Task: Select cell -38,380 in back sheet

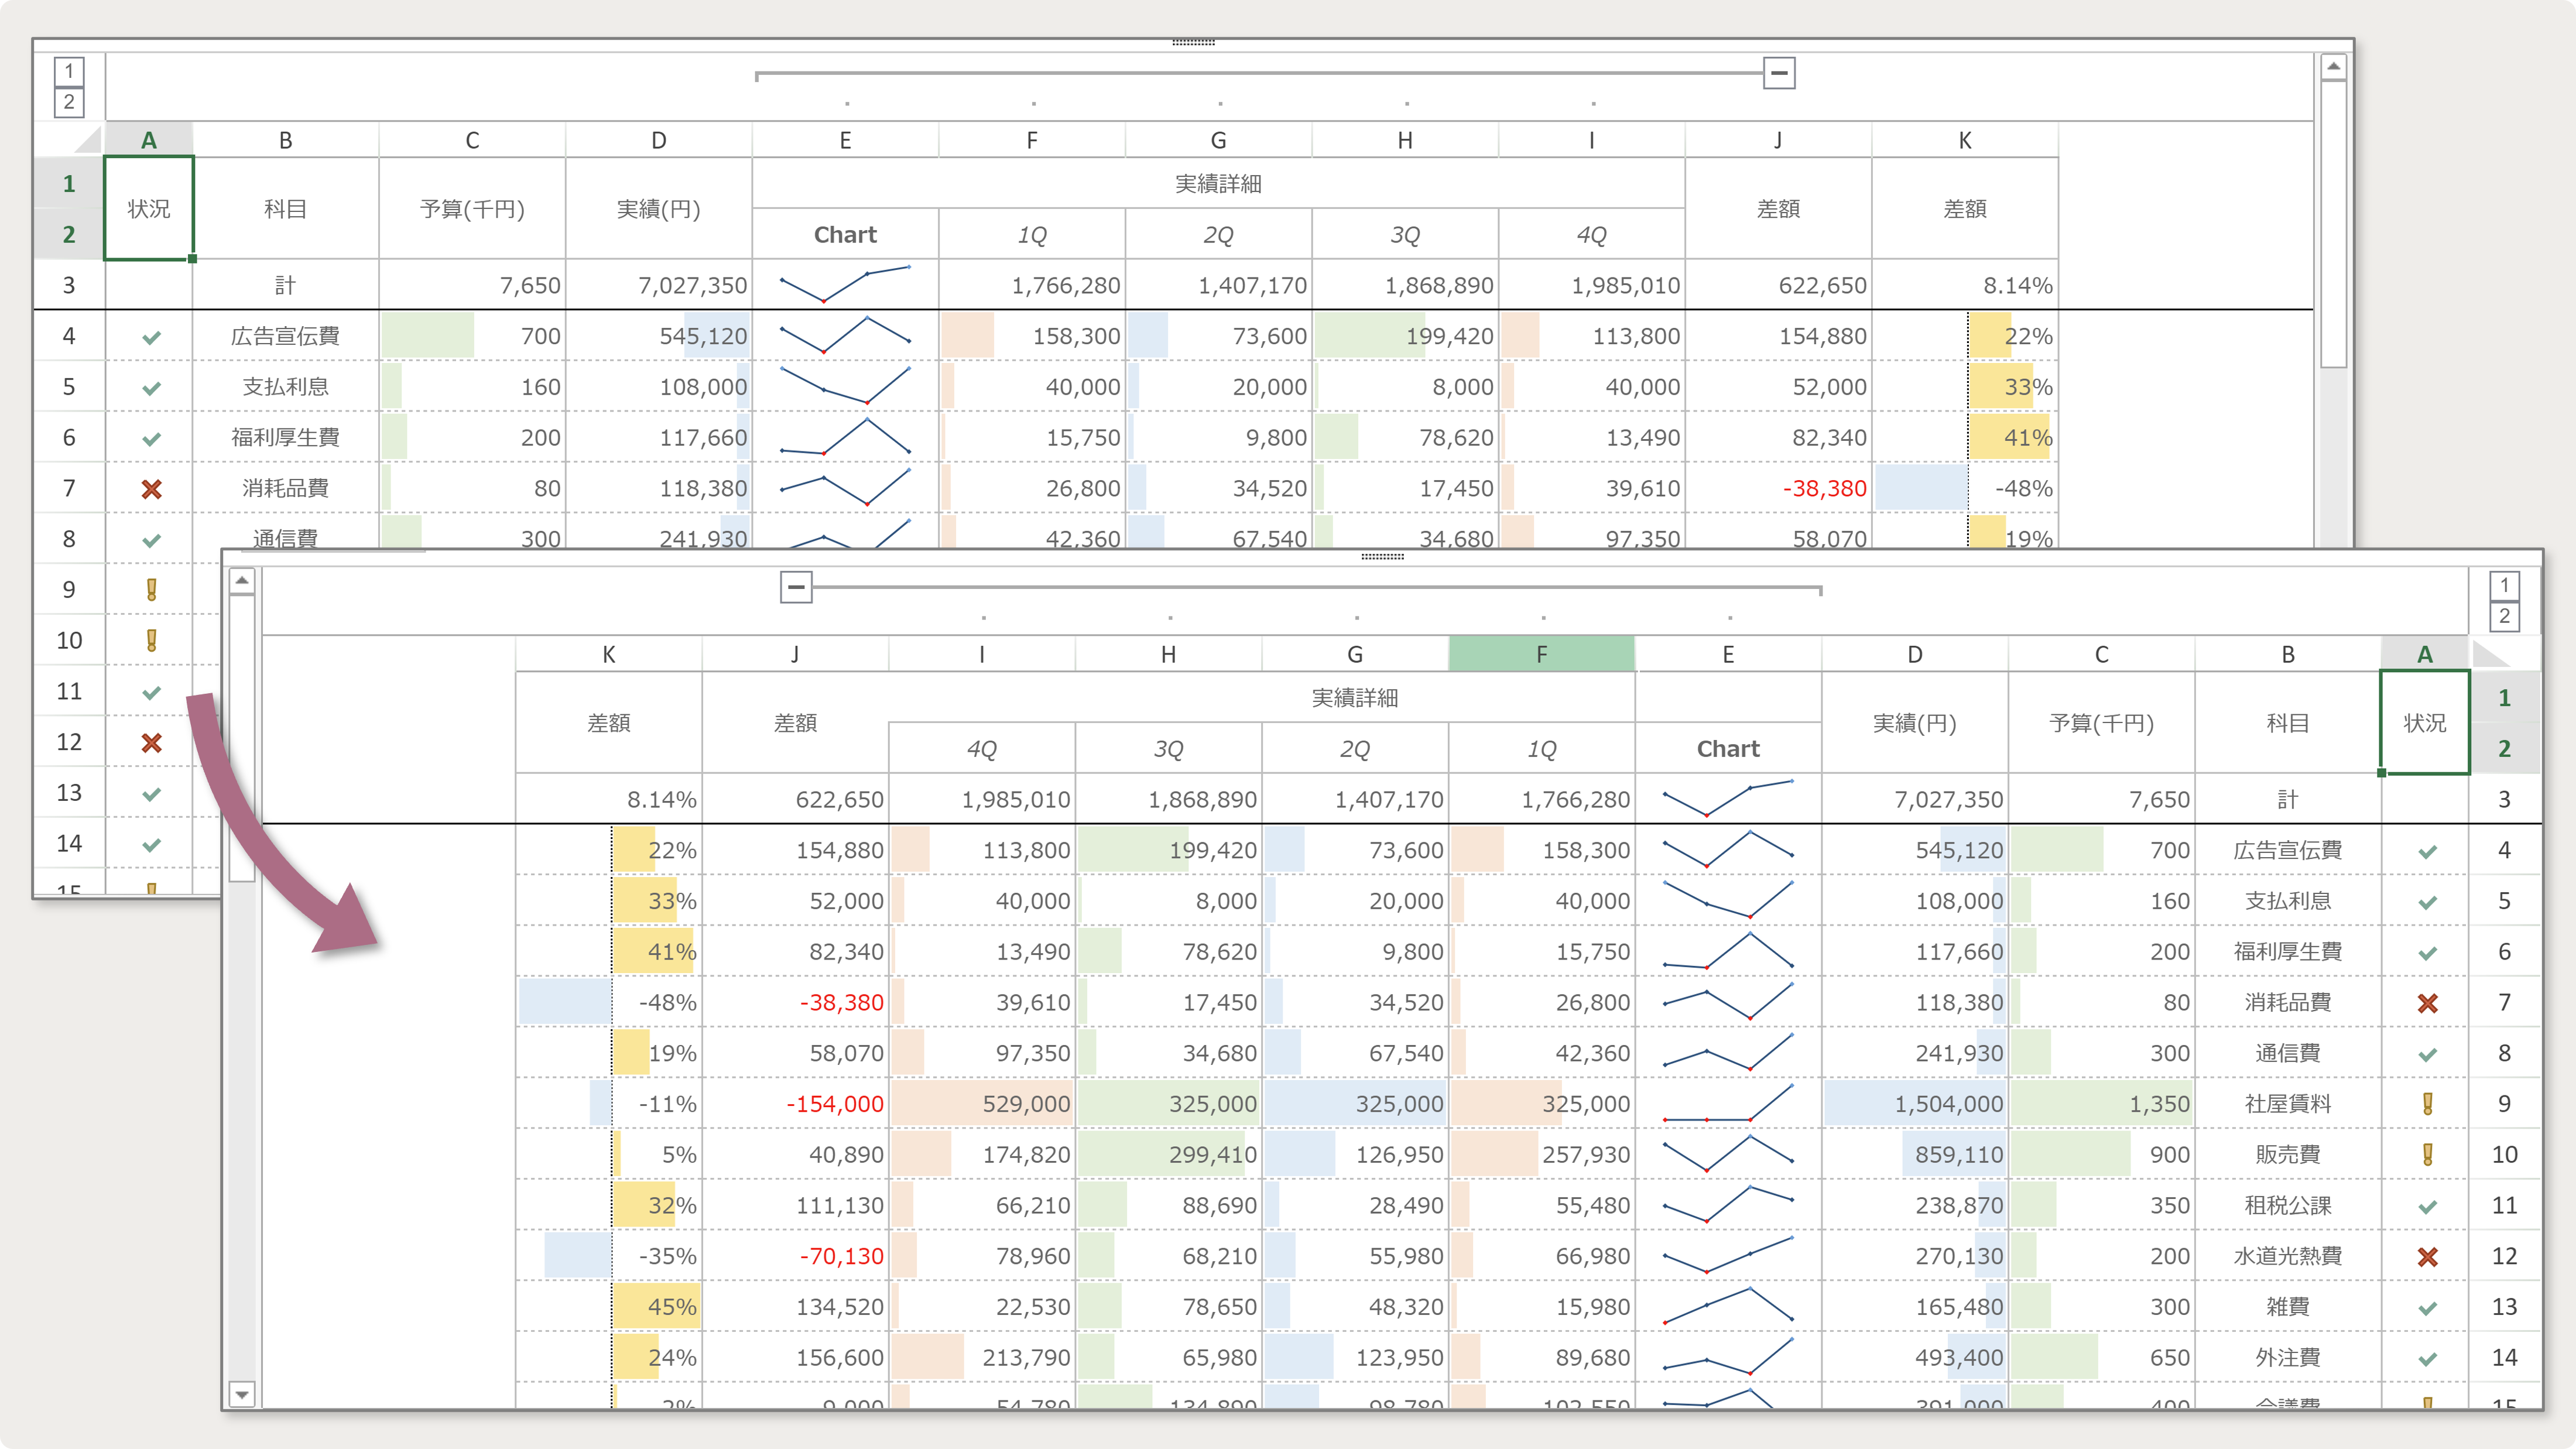Action: (x=1778, y=488)
